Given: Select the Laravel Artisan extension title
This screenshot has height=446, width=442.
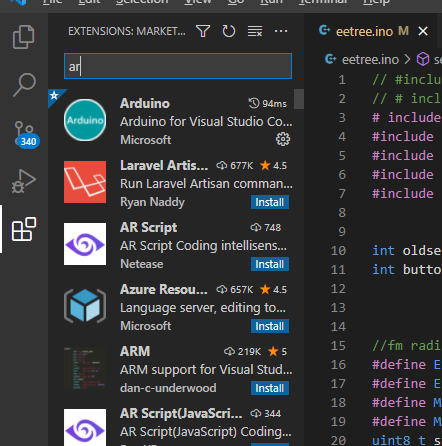Looking at the screenshot, I should click(164, 165).
